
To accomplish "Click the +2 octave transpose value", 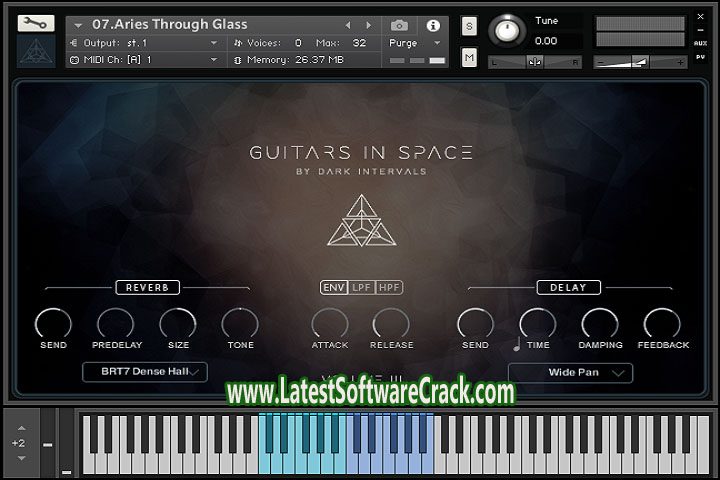I will pos(18,443).
